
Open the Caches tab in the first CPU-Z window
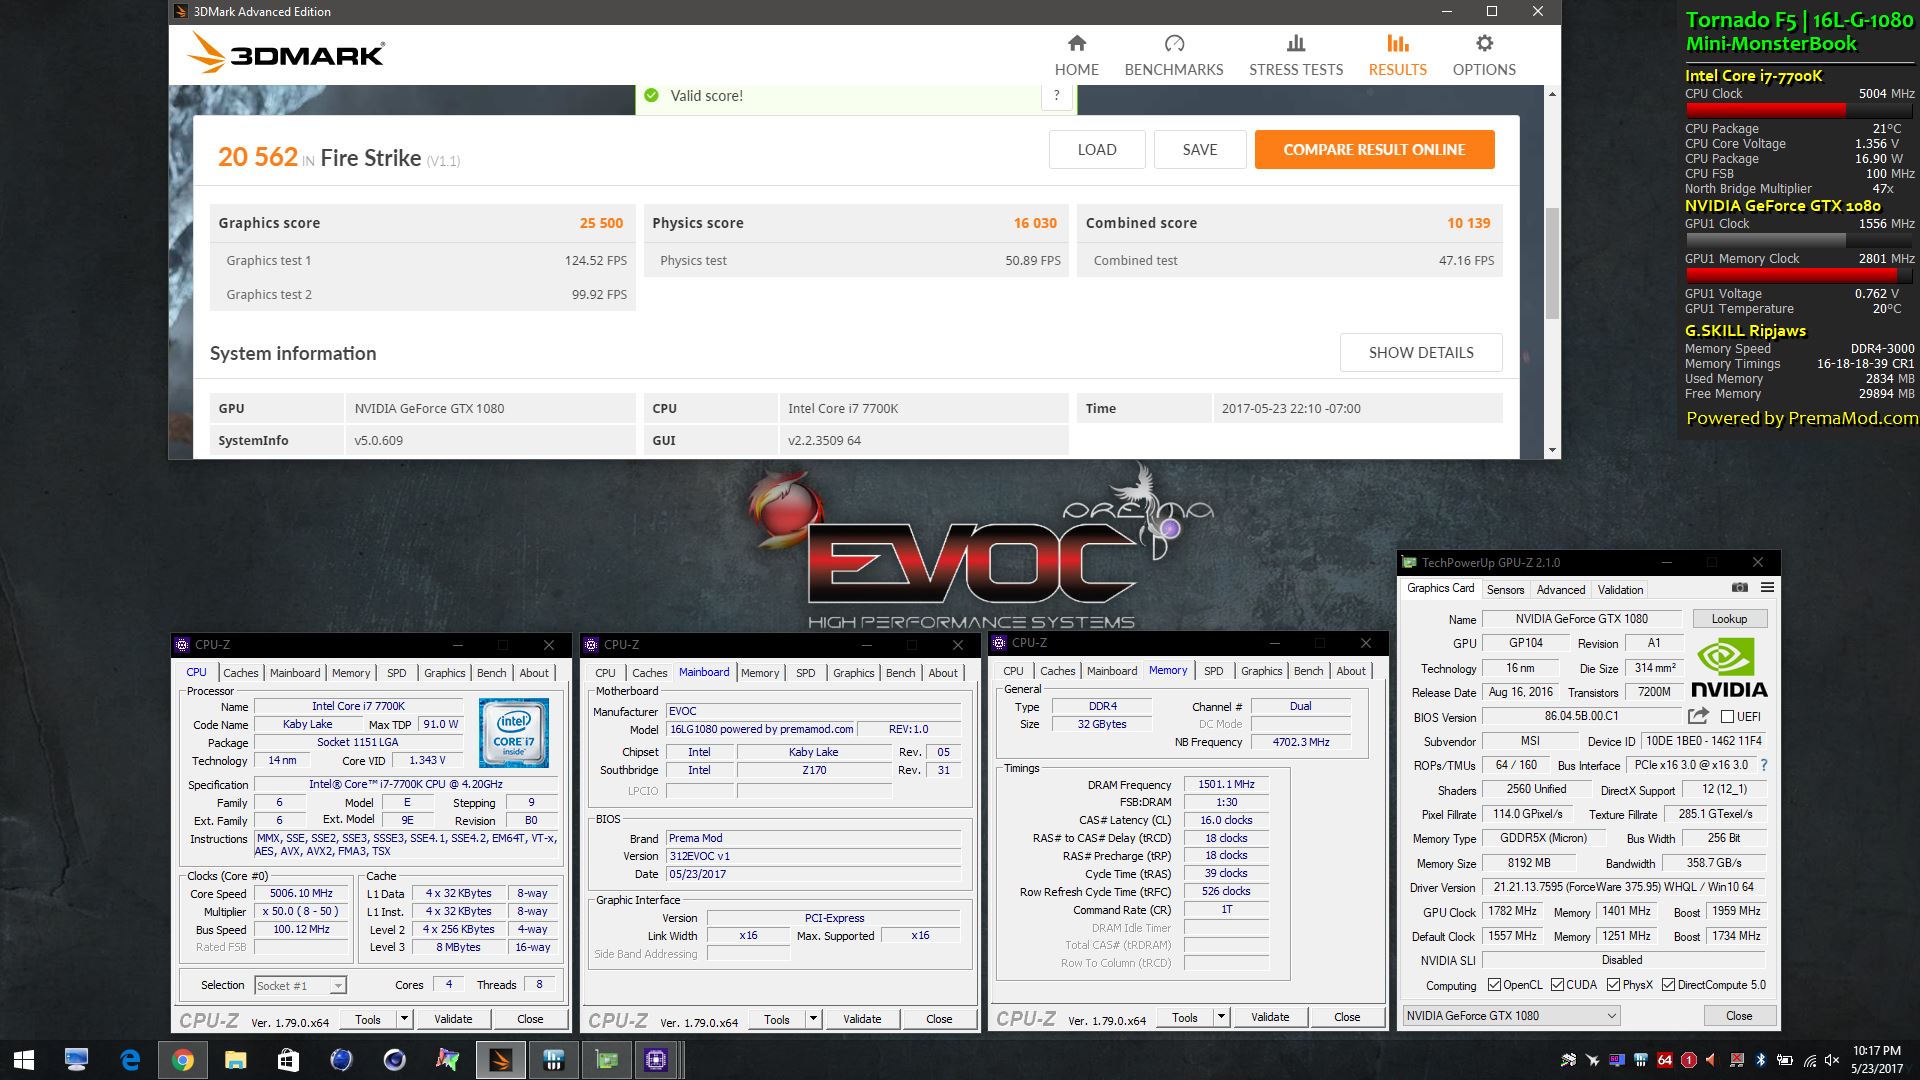point(240,673)
